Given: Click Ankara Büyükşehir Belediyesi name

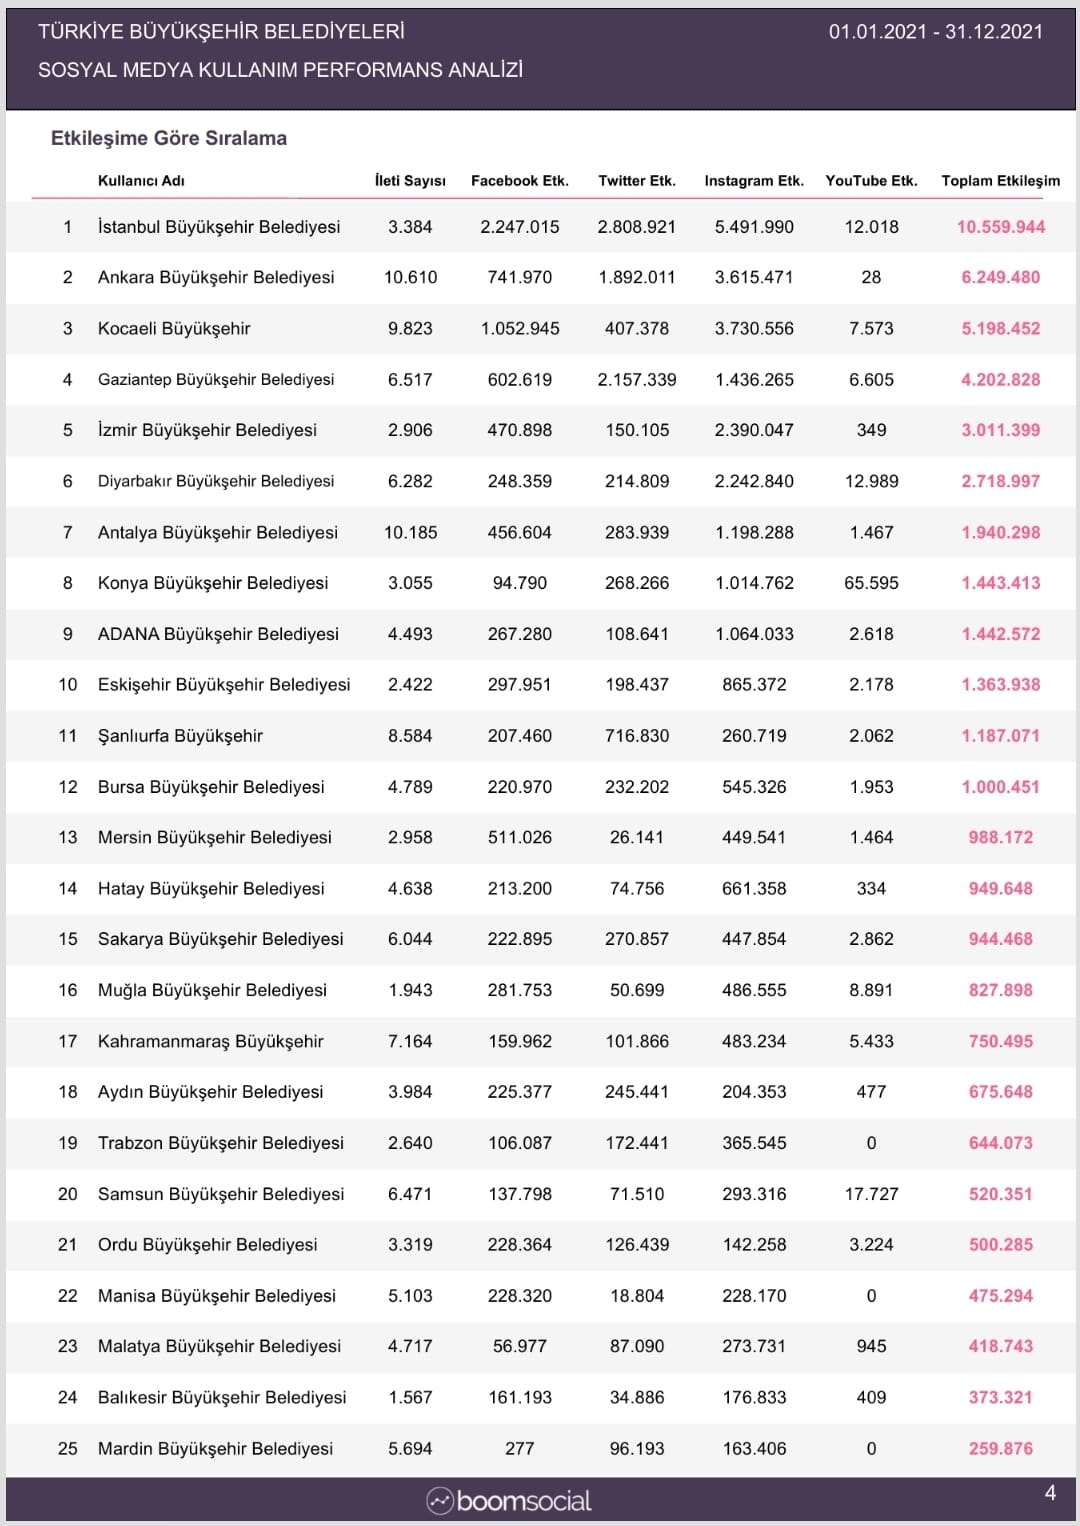Looking at the screenshot, I should point(216,277).
